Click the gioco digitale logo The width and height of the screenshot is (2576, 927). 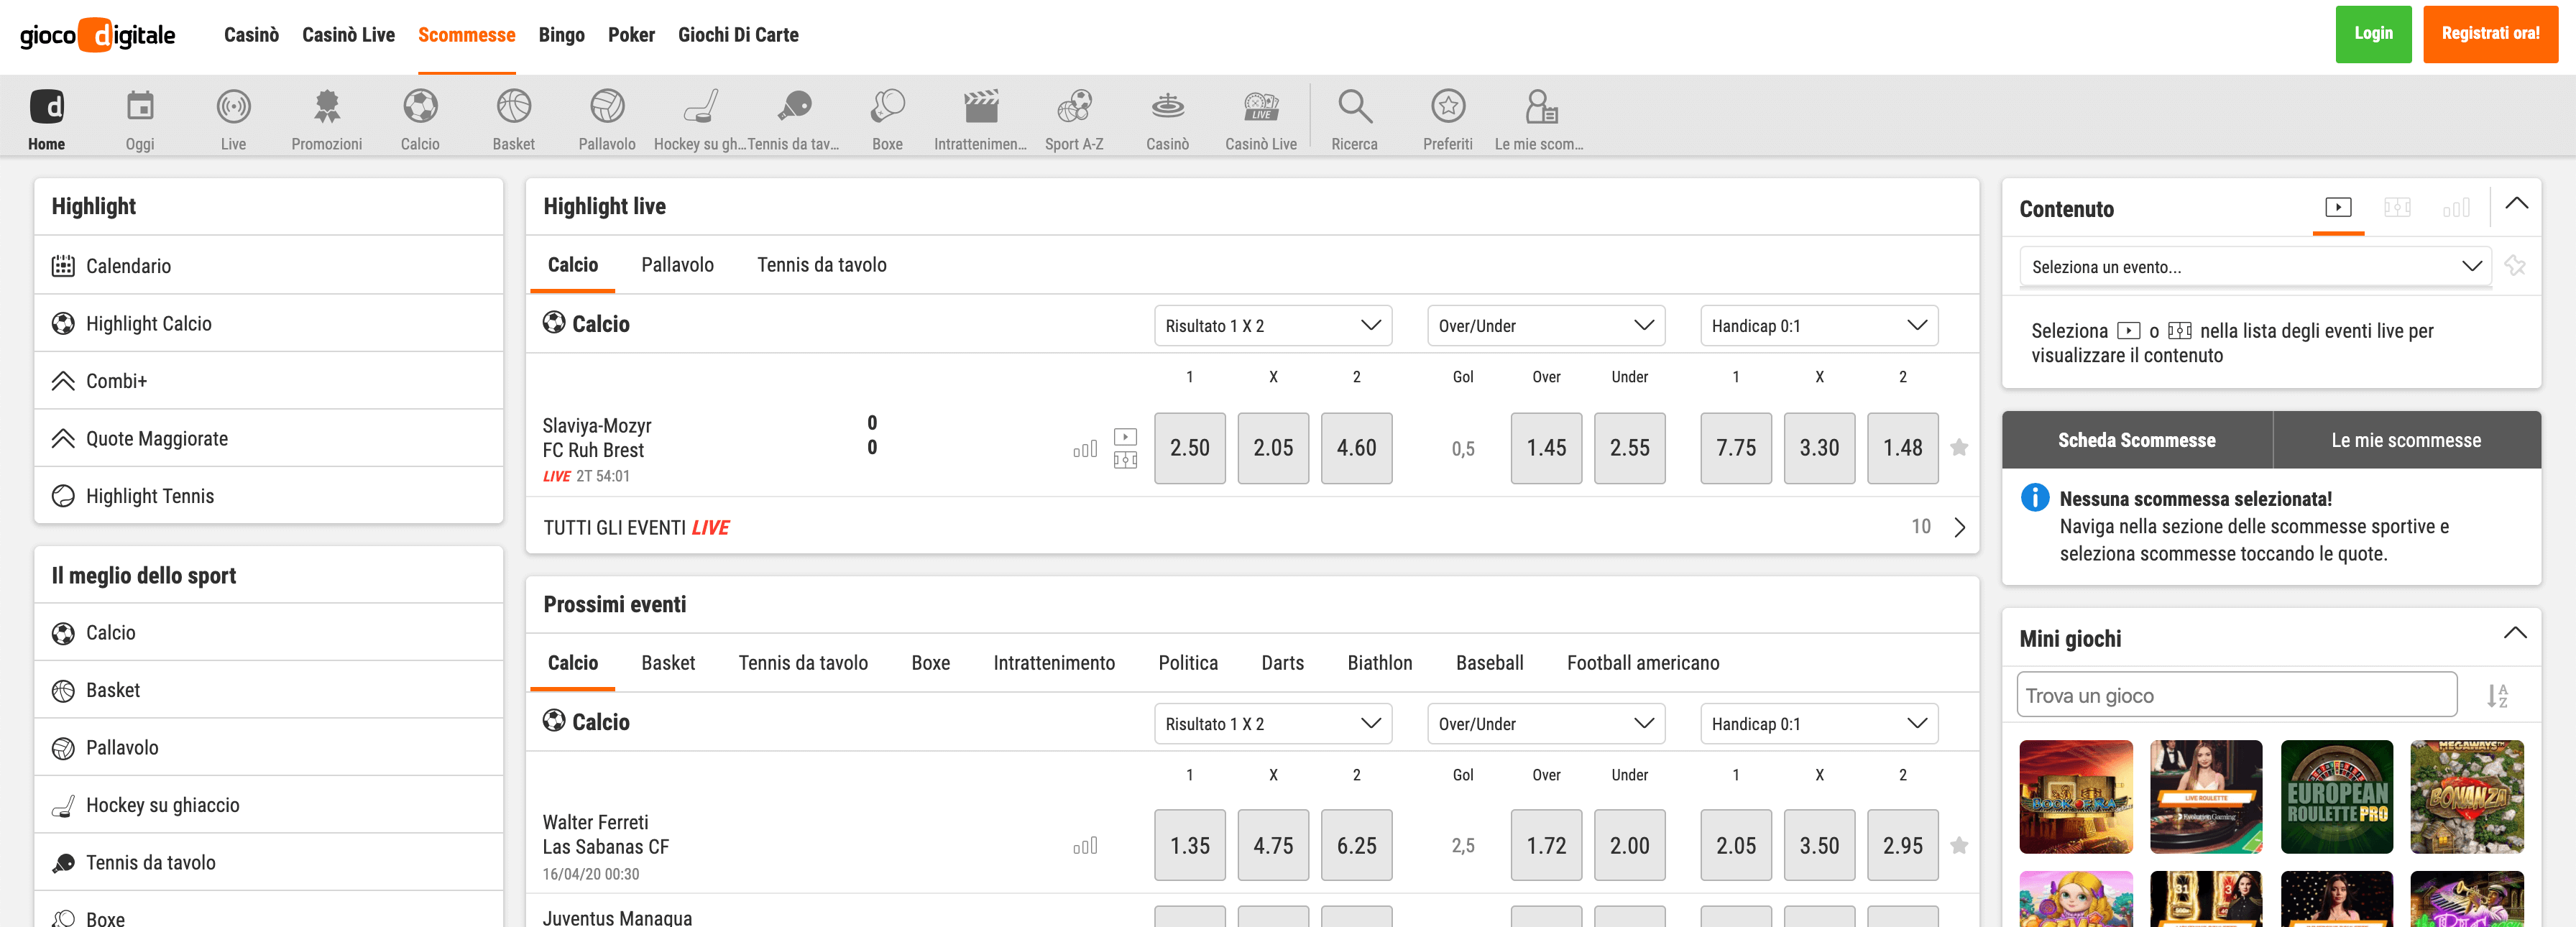[x=98, y=35]
